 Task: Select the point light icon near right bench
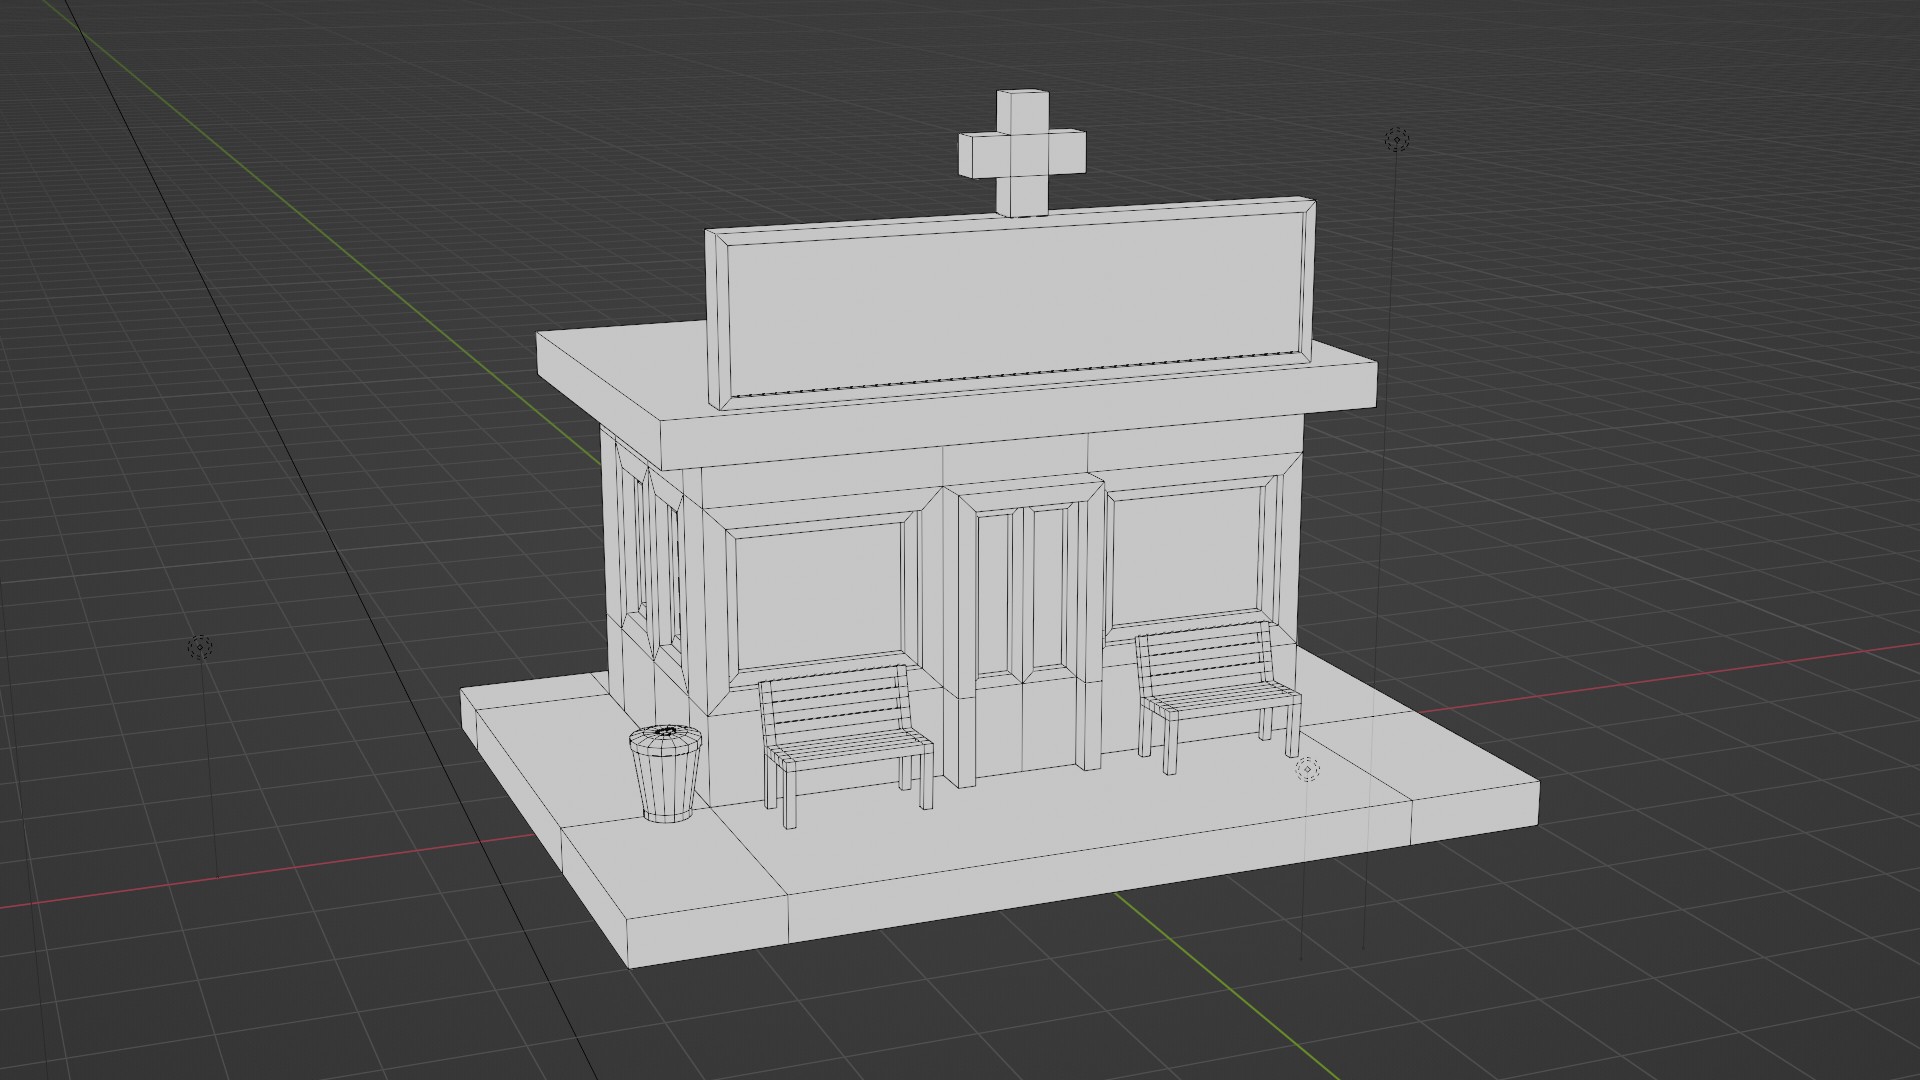[1306, 769]
